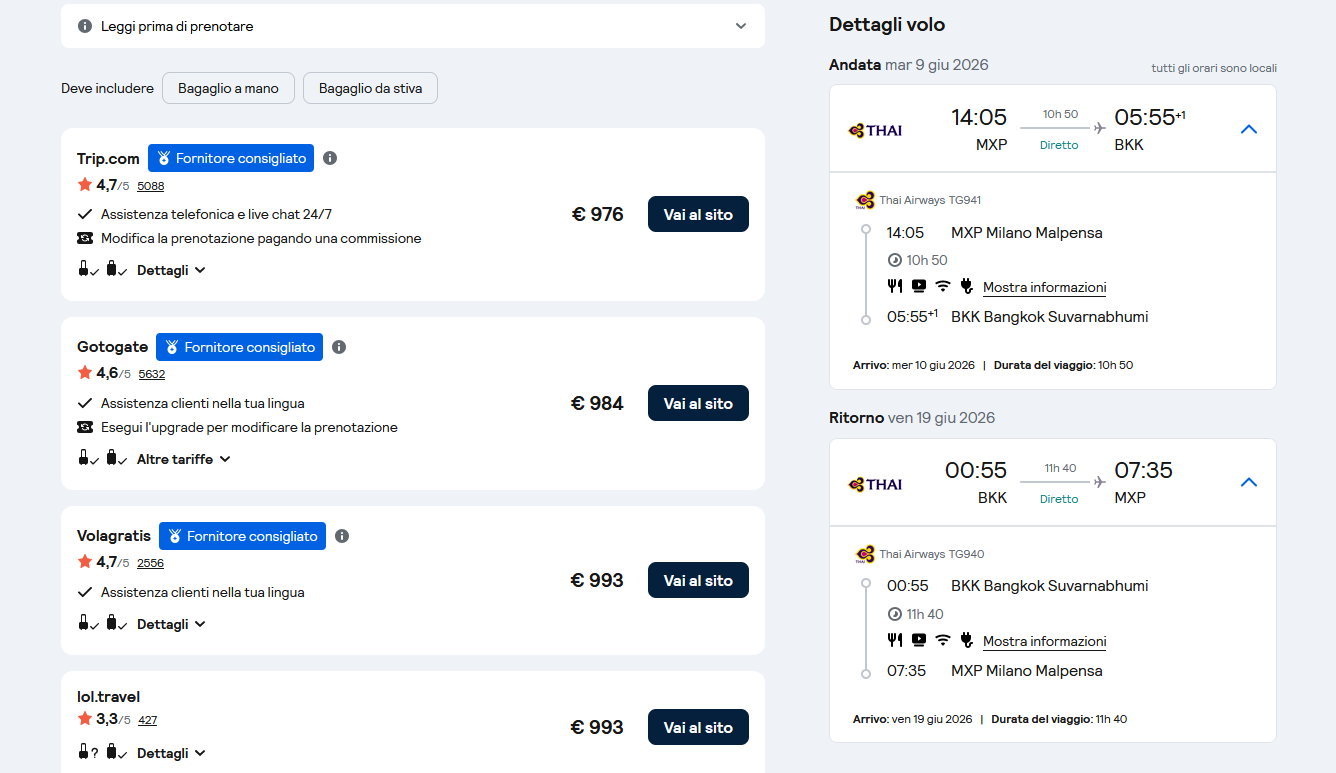This screenshot has height=773, width=1336.
Task: Click the Volagratis checked bag included icon
Action: (x=116, y=623)
